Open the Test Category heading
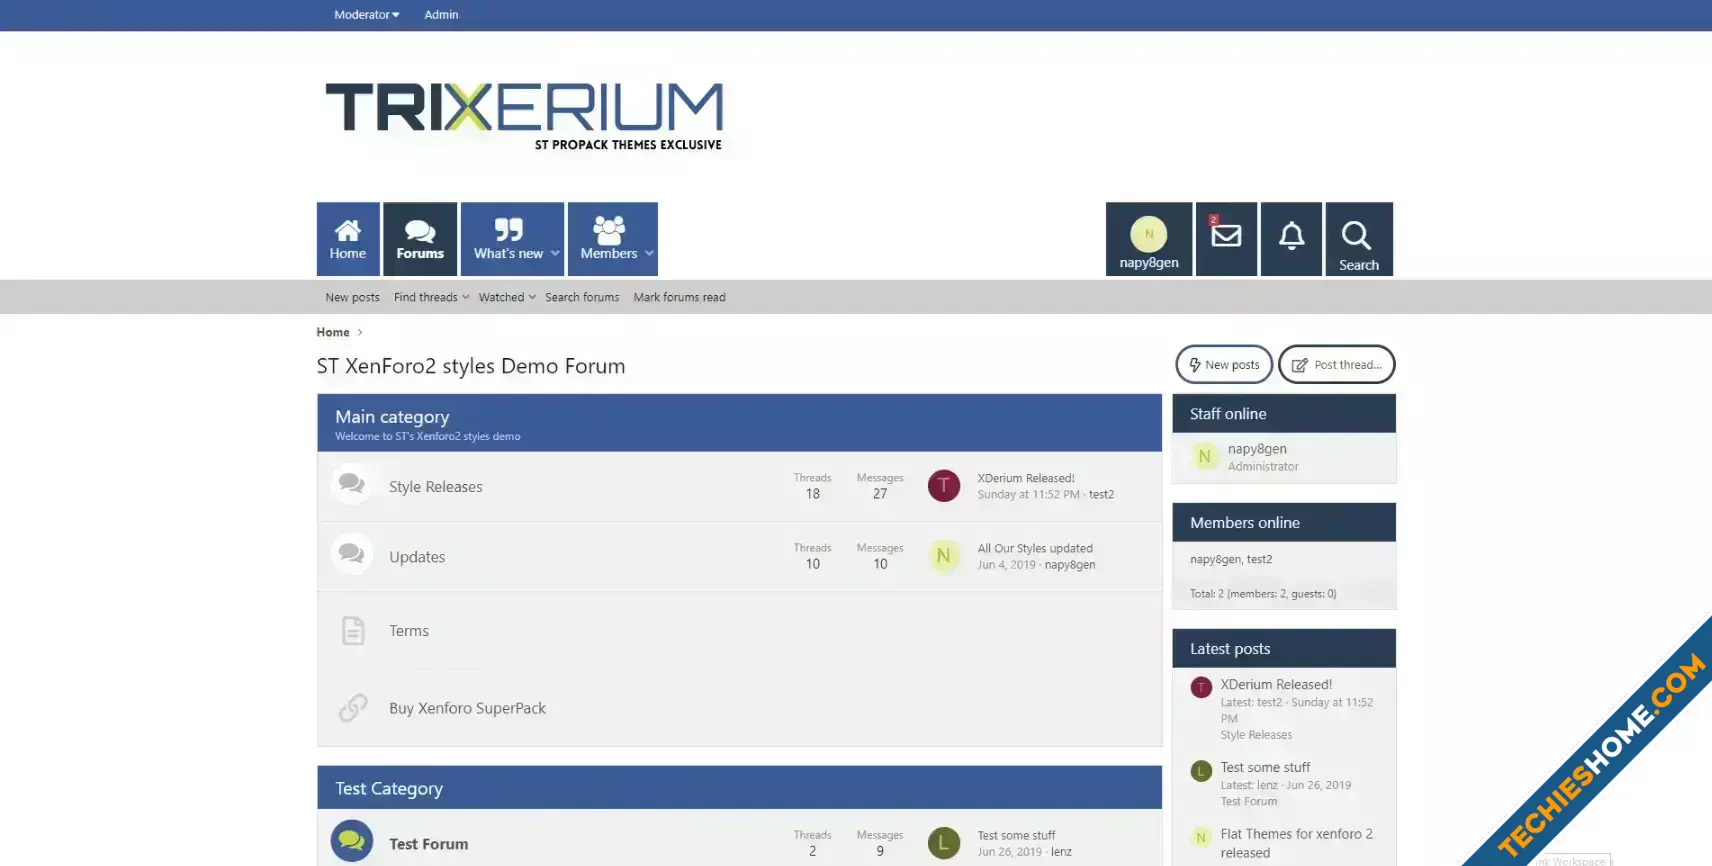Image resolution: width=1712 pixels, height=866 pixels. click(389, 788)
